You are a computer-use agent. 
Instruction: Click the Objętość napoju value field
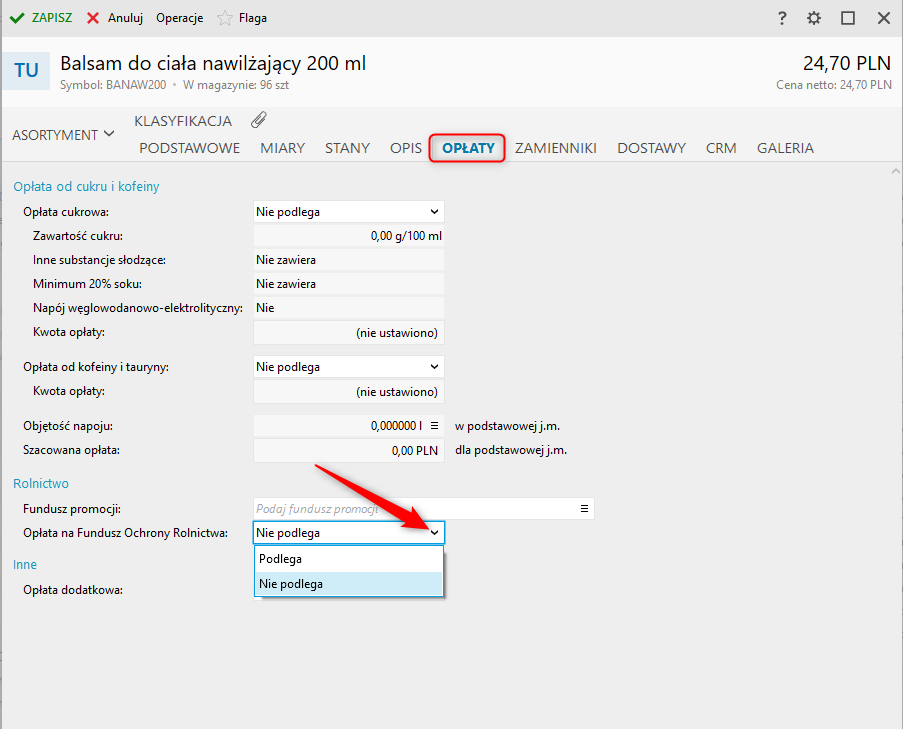pos(348,426)
